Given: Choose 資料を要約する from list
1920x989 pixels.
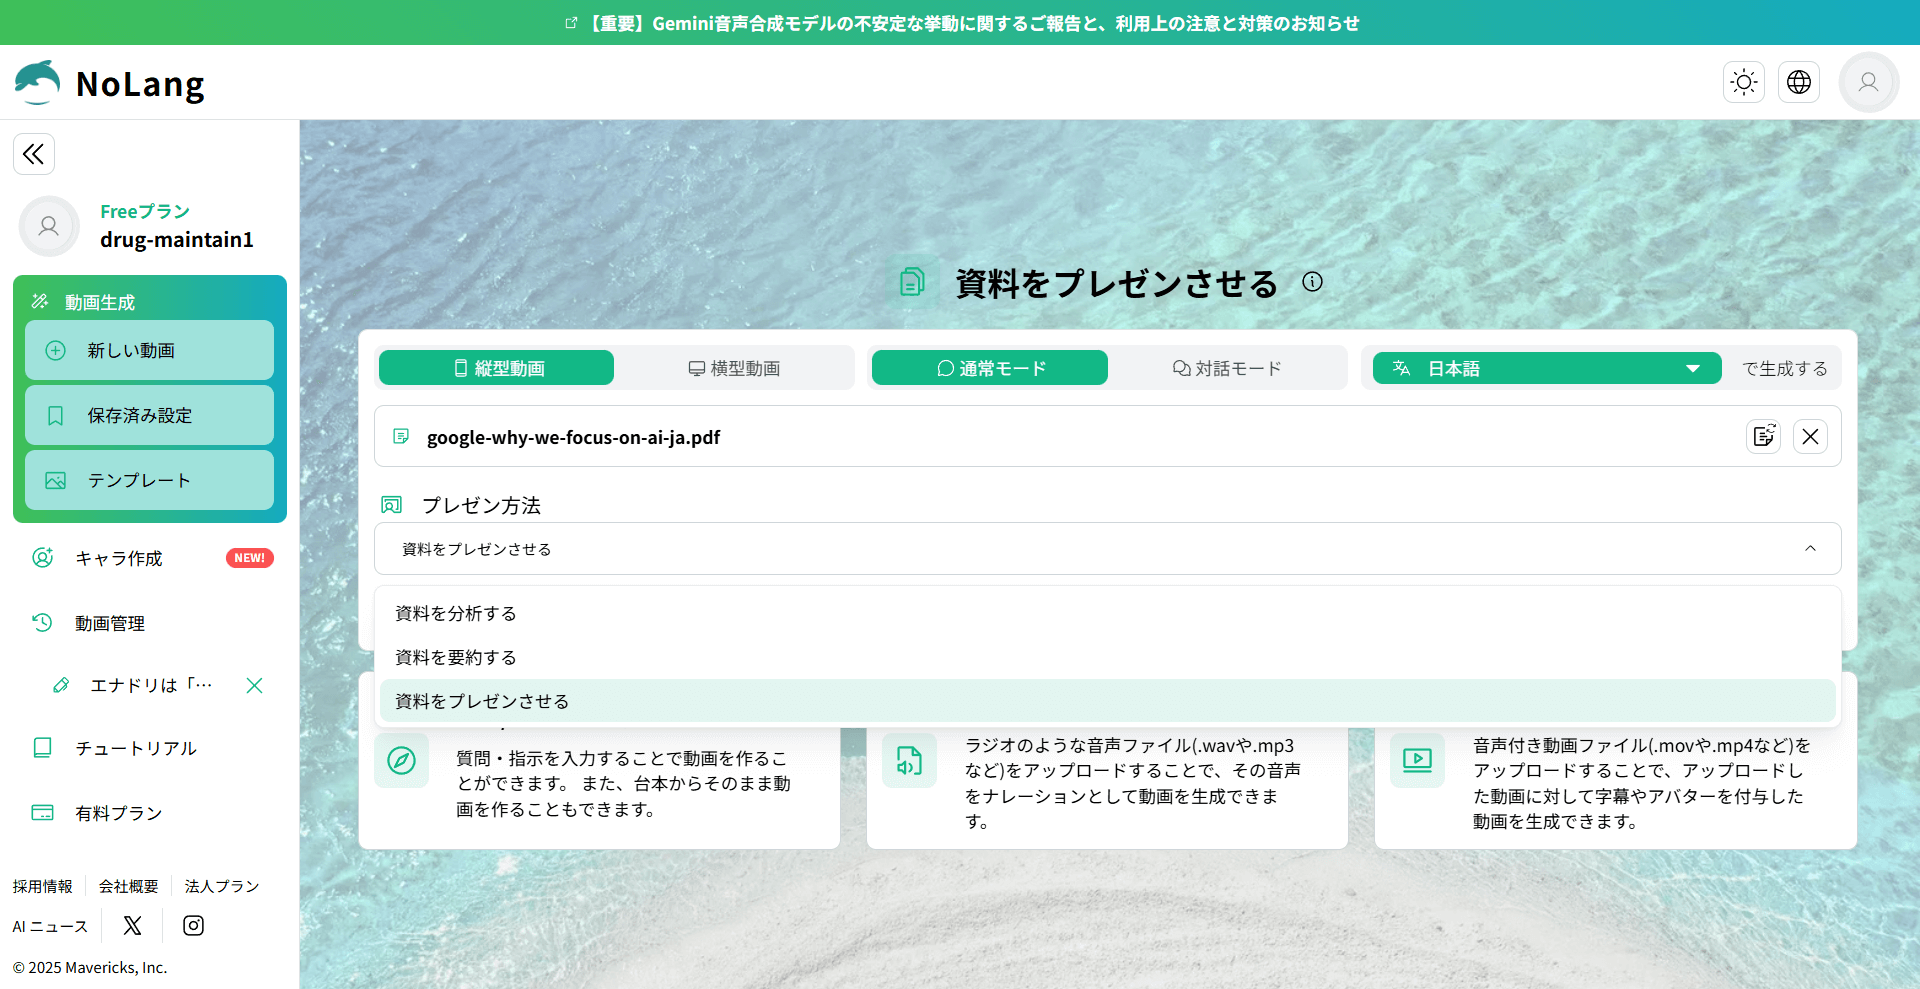Looking at the screenshot, I should 456,657.
